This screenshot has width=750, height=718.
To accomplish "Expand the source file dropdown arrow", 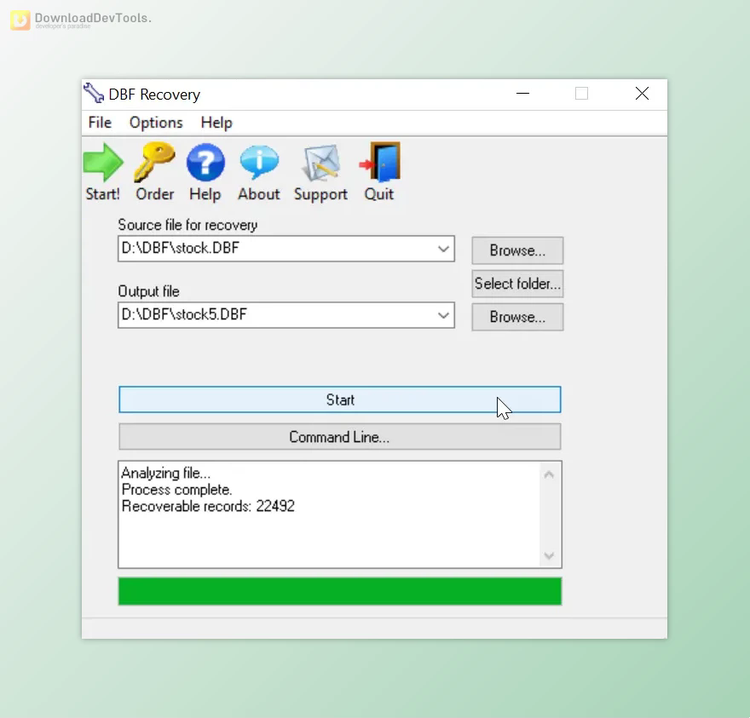I will click(x=443, y=249).
